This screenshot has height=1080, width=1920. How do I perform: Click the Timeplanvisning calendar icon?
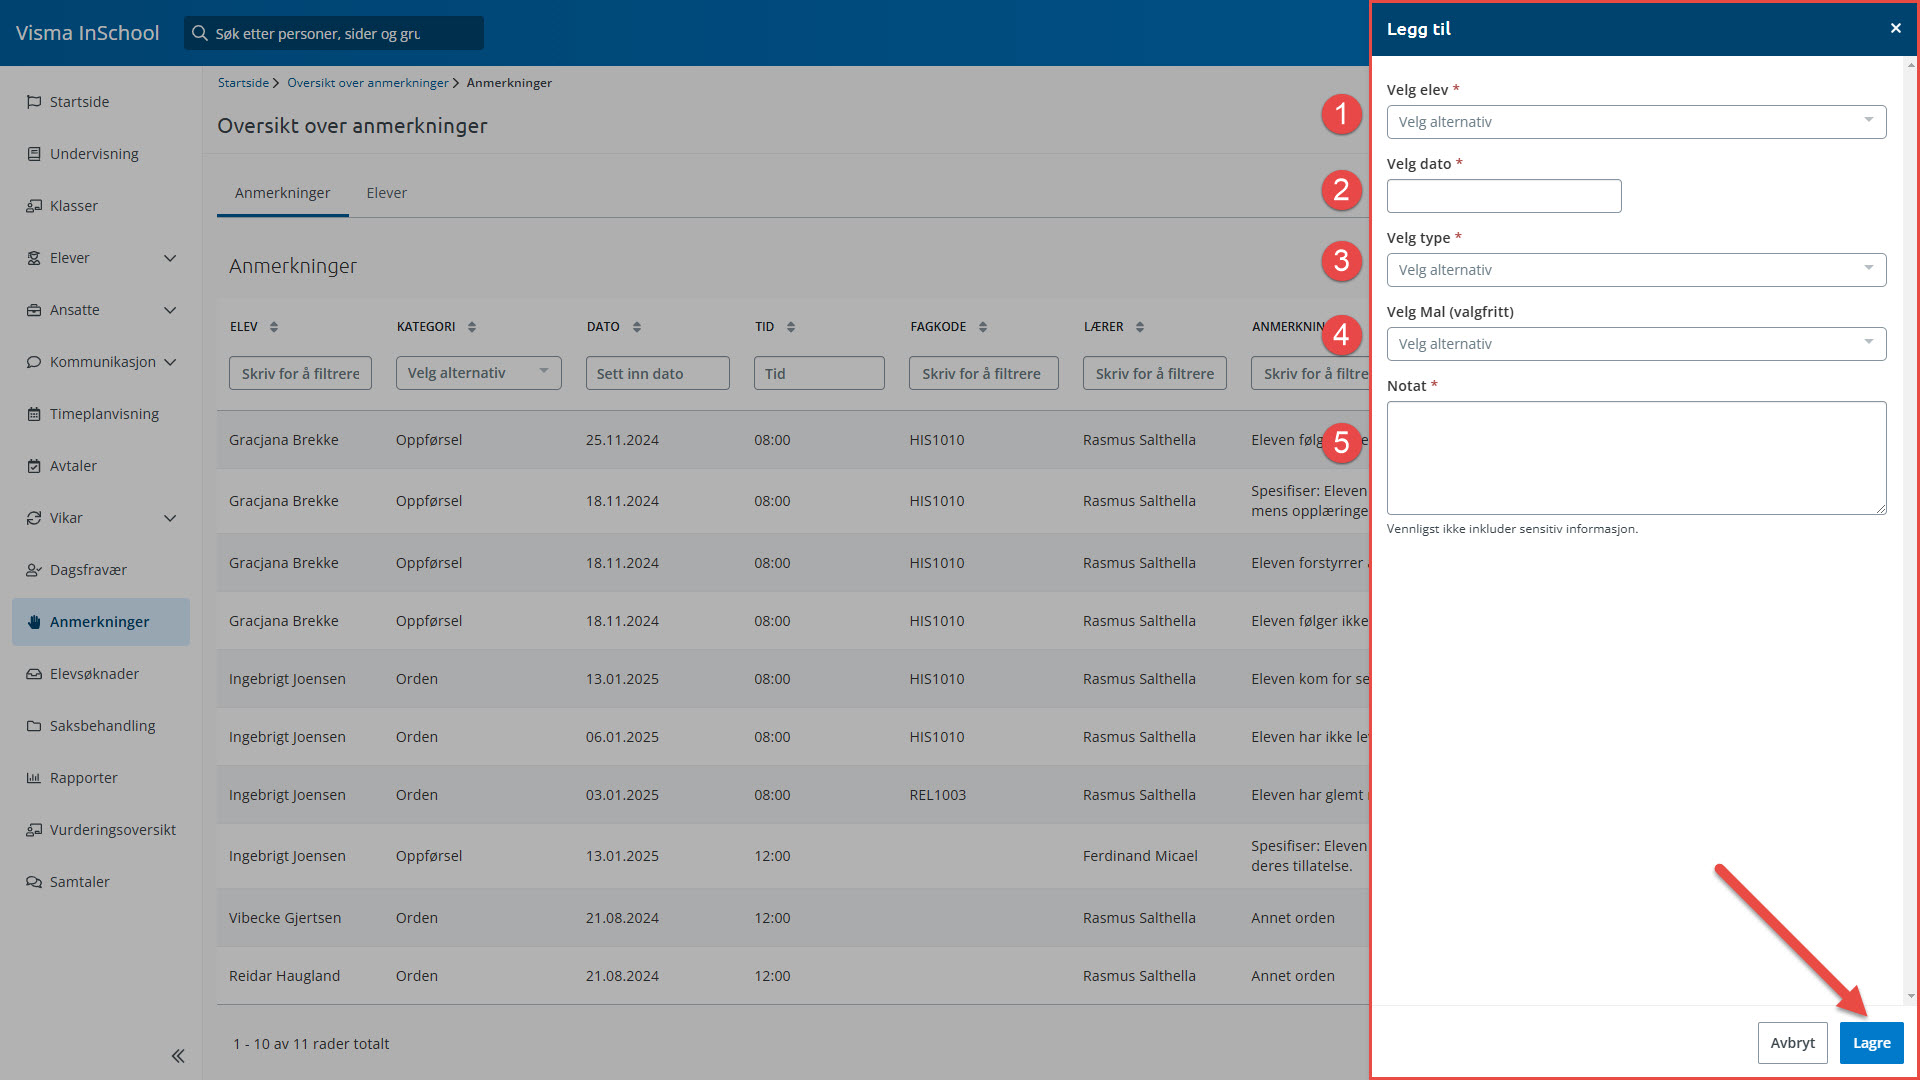click(34, 414)
